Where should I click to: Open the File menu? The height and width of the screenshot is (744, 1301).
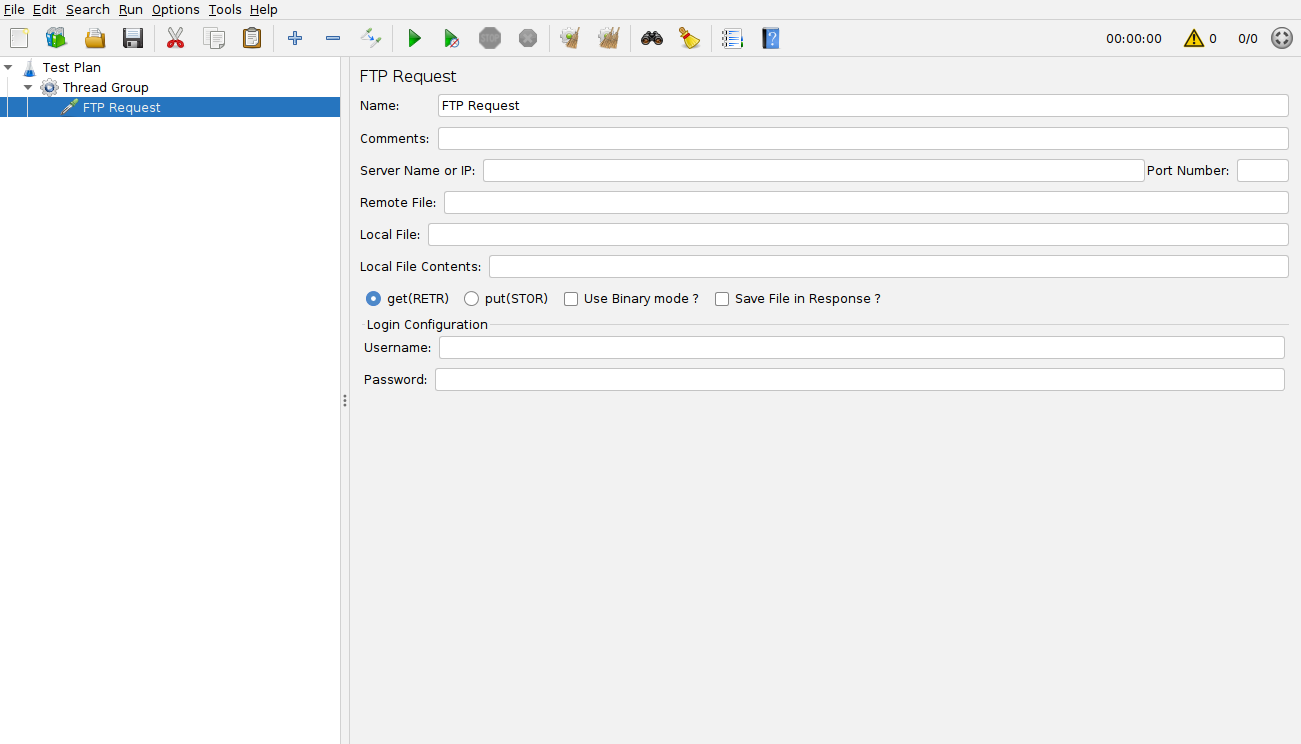point(14,9)
